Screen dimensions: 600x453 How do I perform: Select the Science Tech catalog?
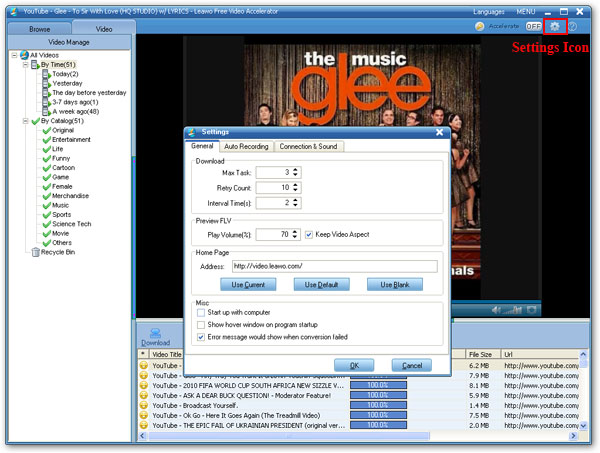(x=72, y=224)
